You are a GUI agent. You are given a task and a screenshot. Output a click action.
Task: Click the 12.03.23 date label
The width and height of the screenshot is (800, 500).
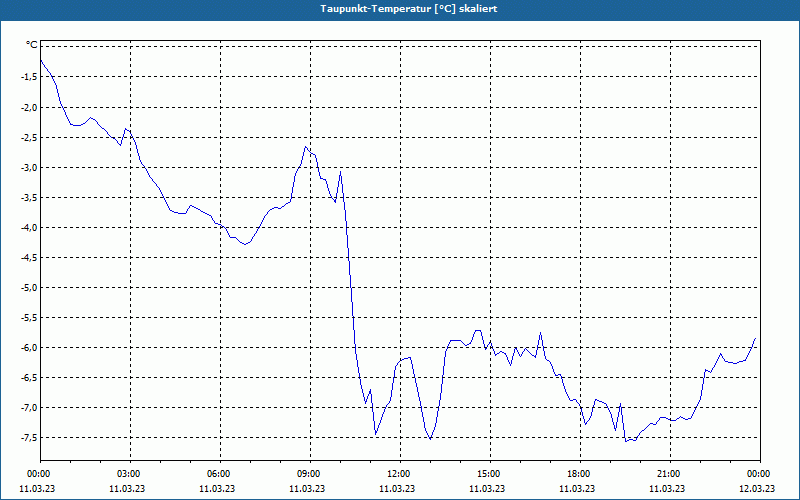(x=757, y=488)
